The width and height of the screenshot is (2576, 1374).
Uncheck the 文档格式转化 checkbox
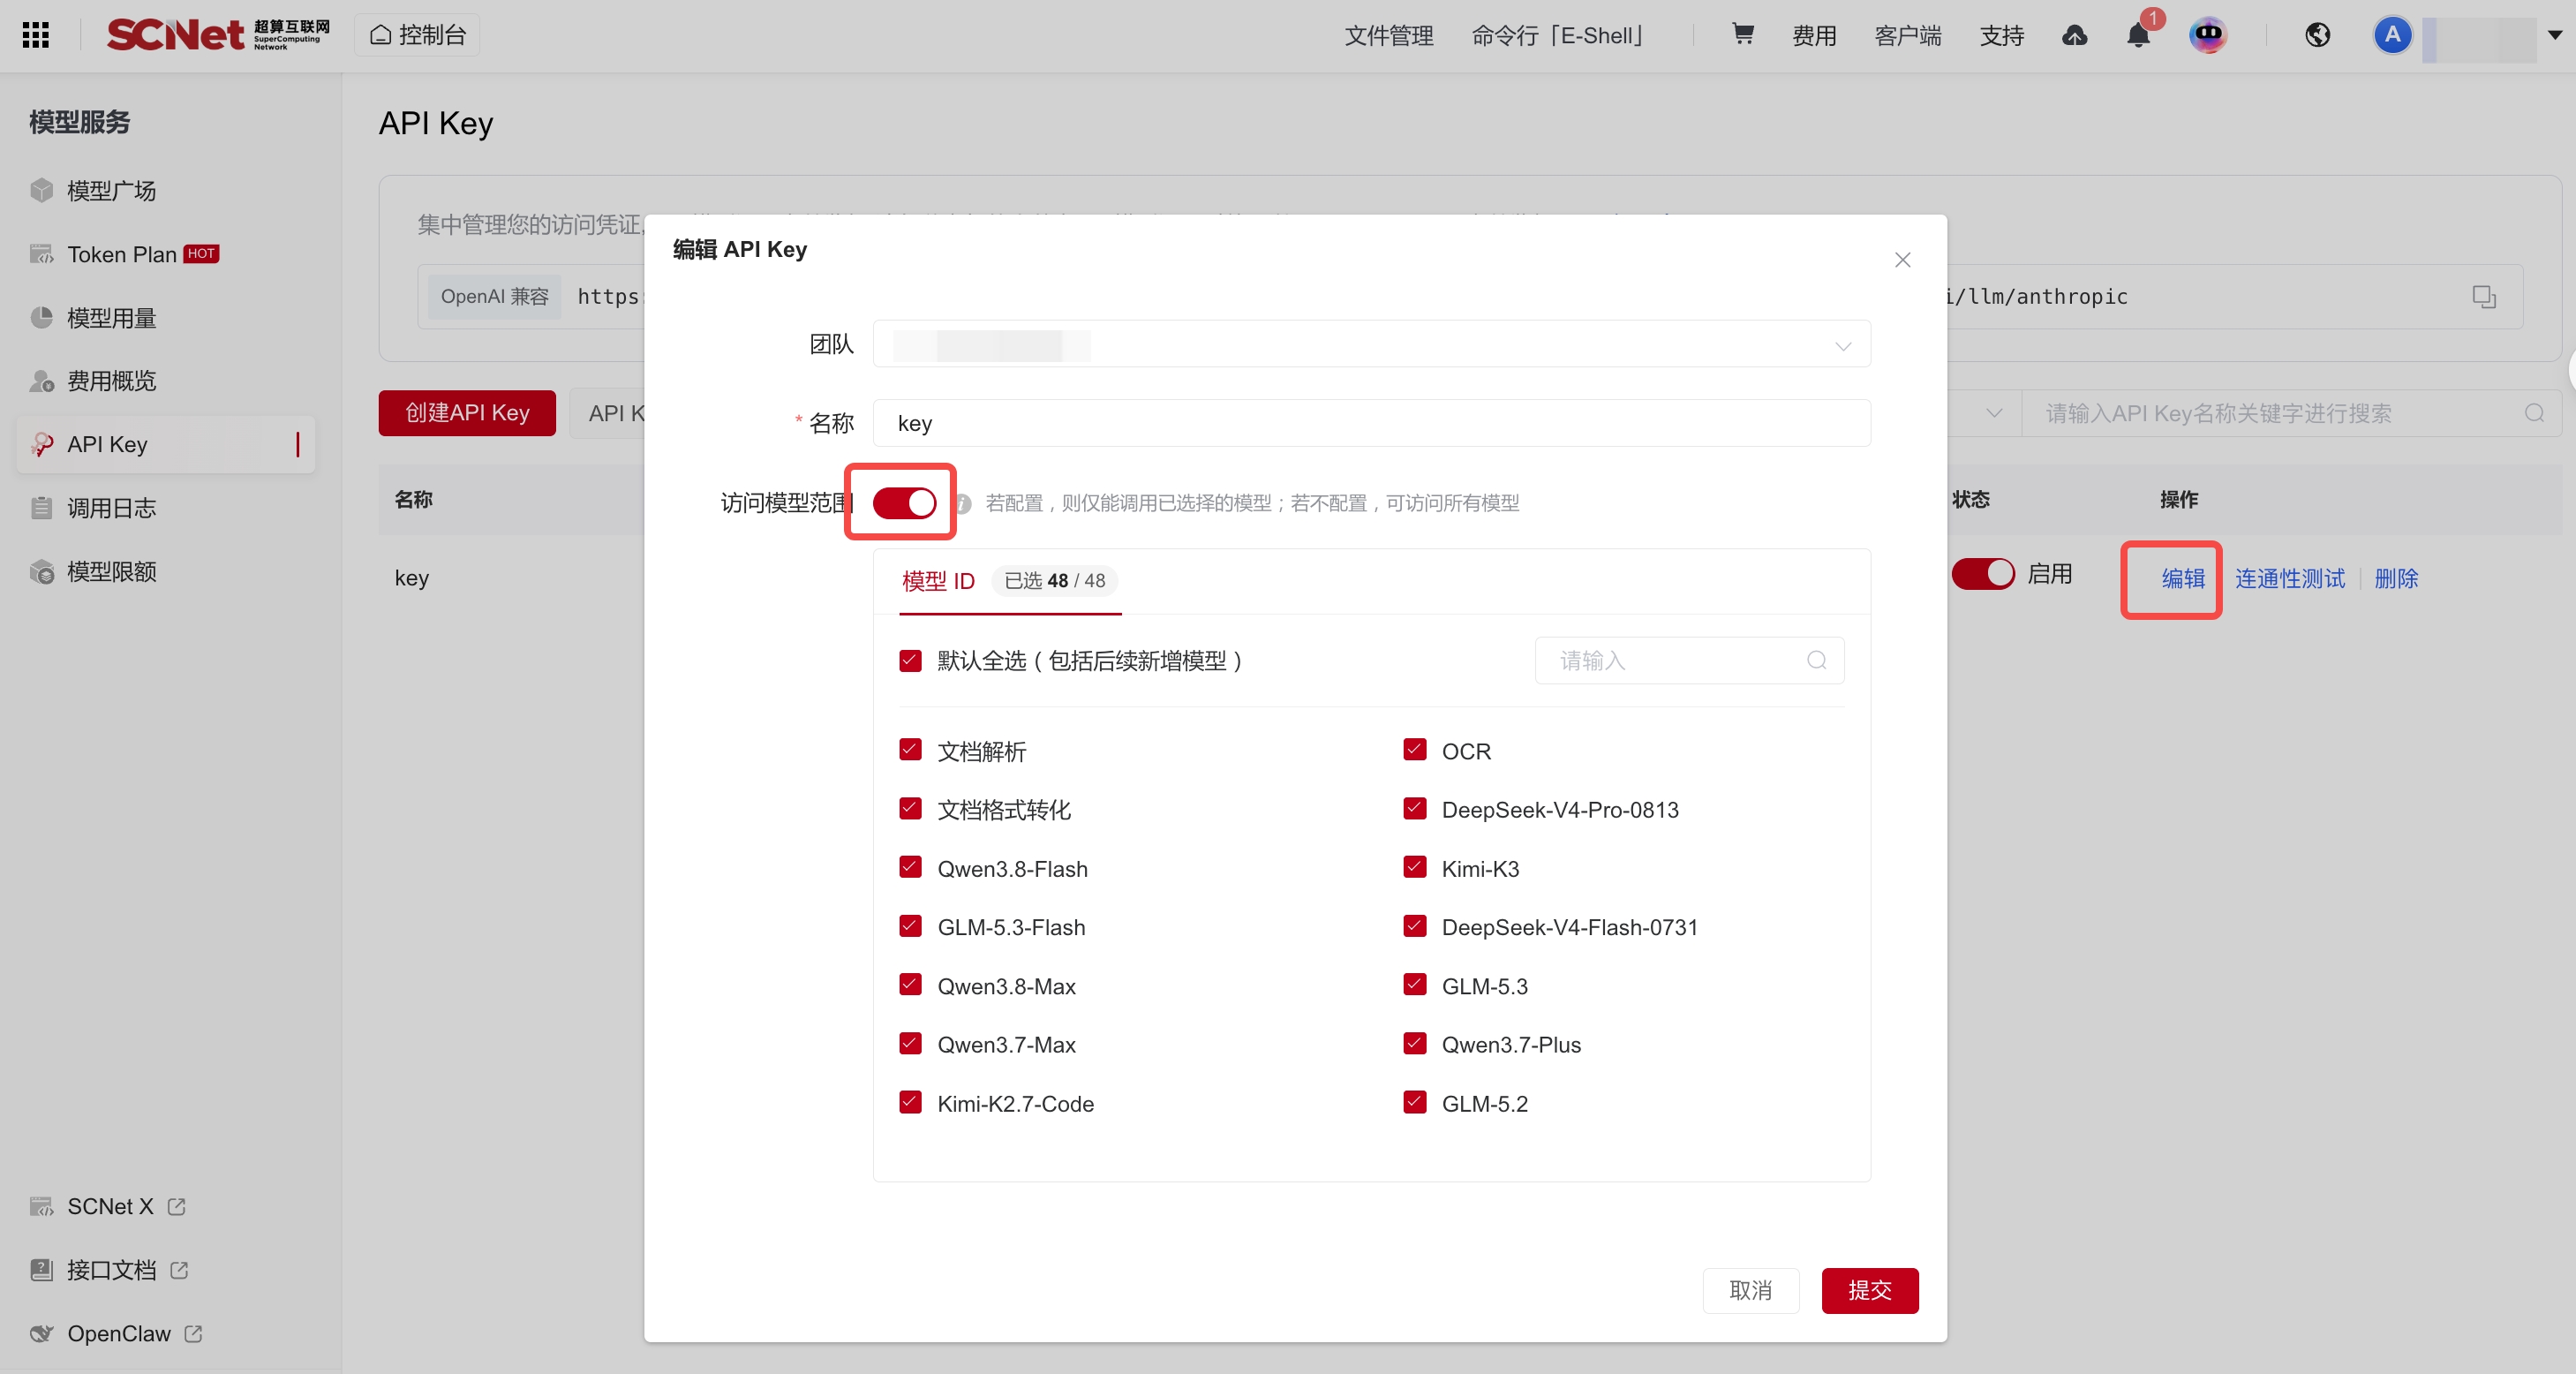pos(910,808)
